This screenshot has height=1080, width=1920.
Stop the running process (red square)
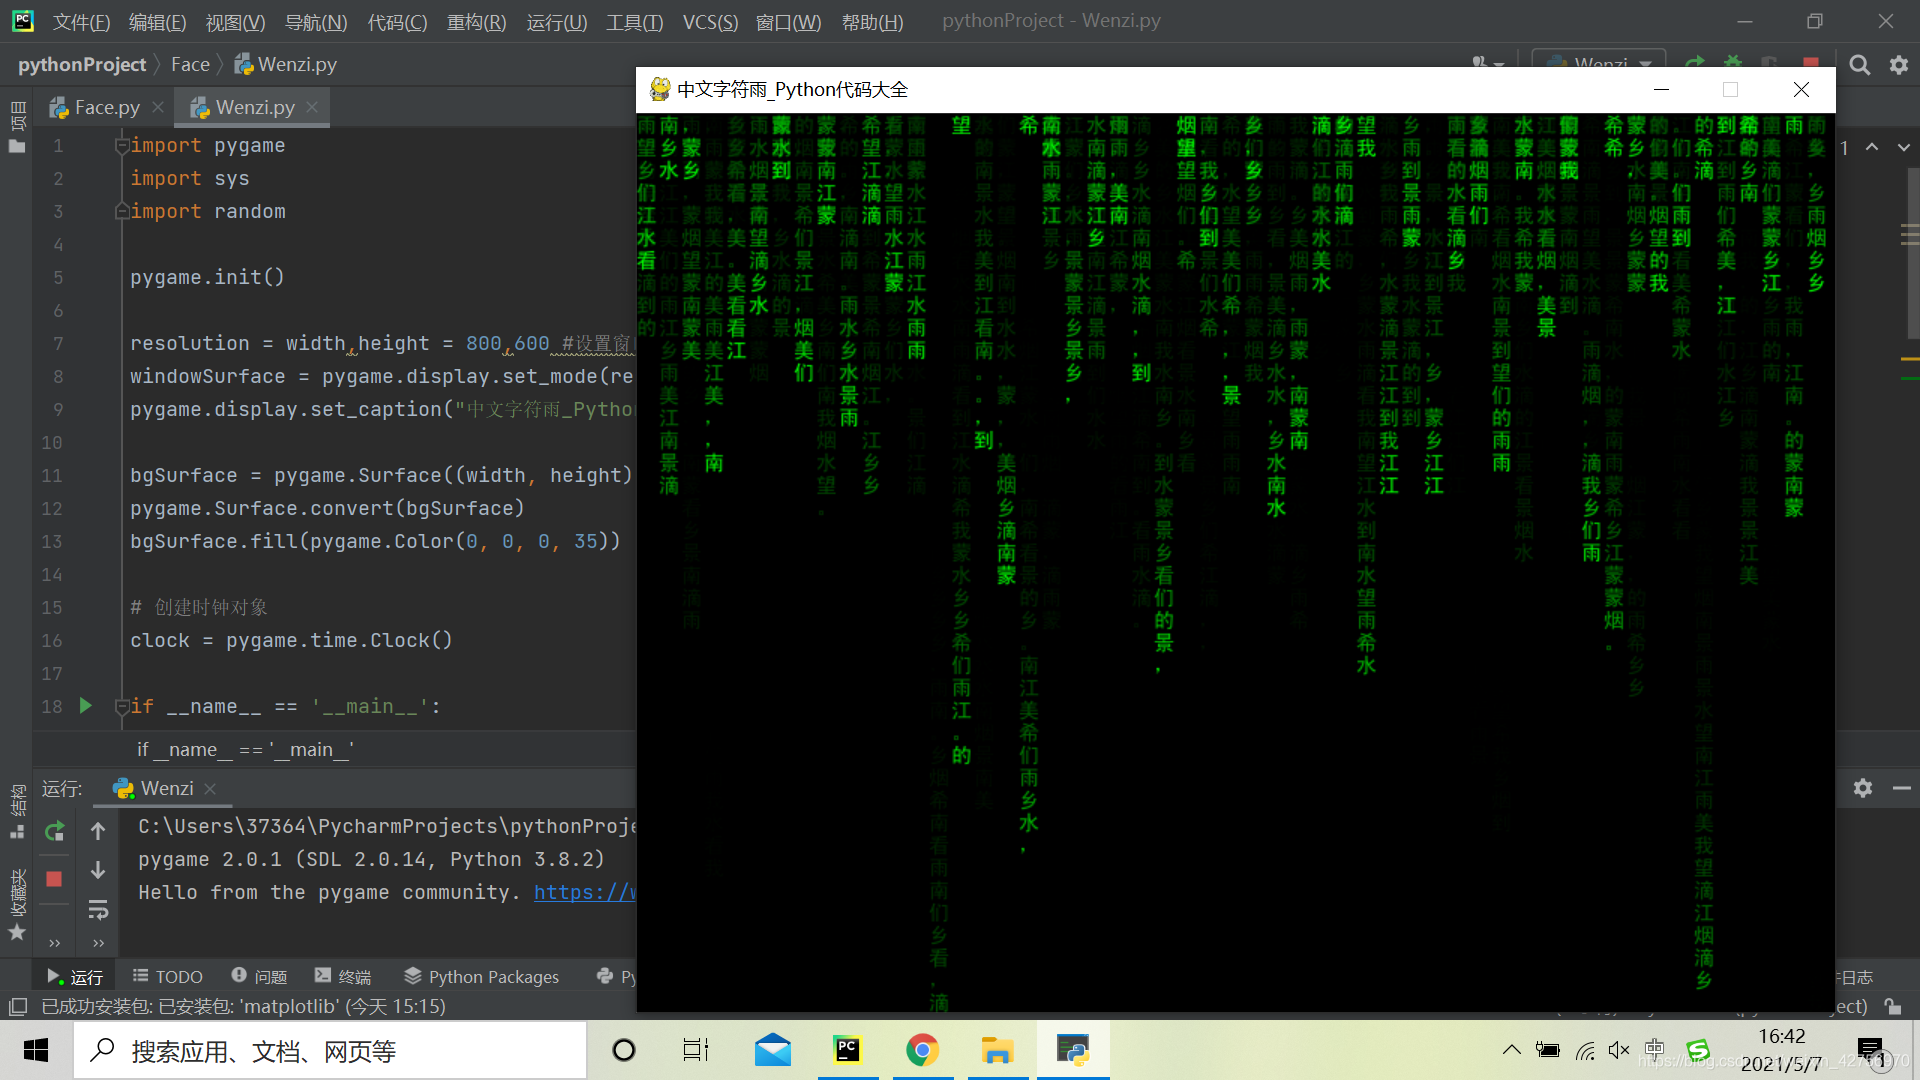(54, 879)
